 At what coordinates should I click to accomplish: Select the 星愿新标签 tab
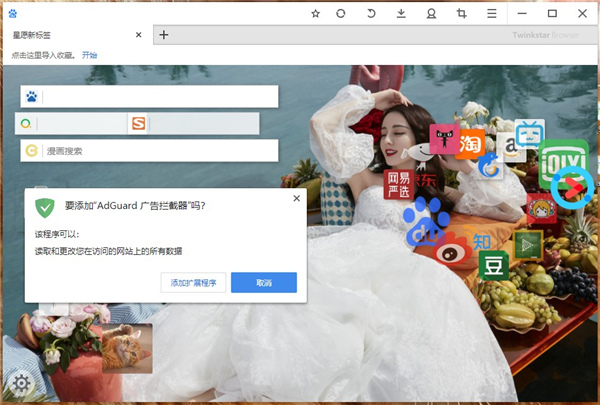[70, 35]
